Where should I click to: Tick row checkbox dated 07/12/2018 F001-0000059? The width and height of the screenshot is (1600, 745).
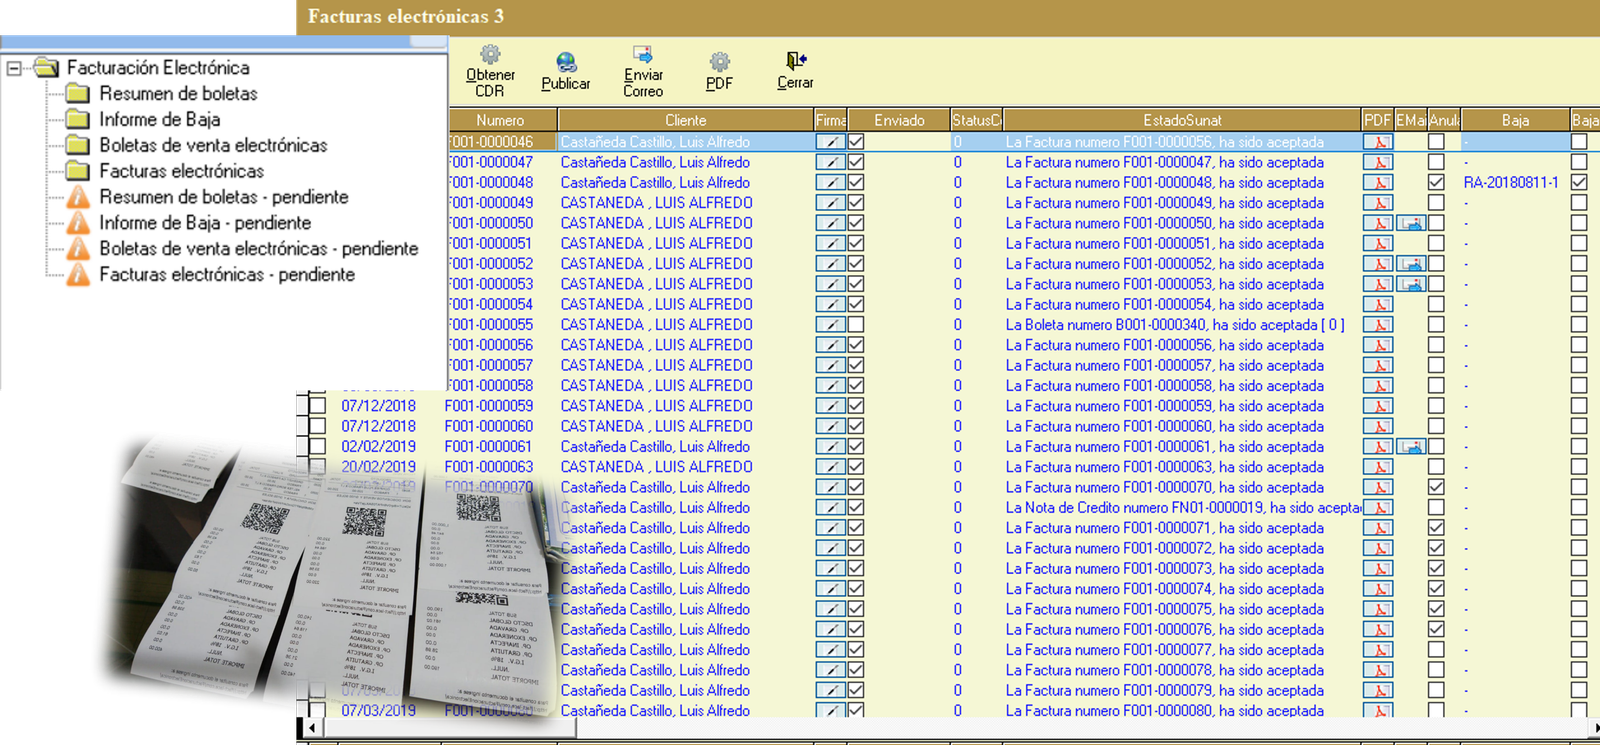tap(318, 406)
